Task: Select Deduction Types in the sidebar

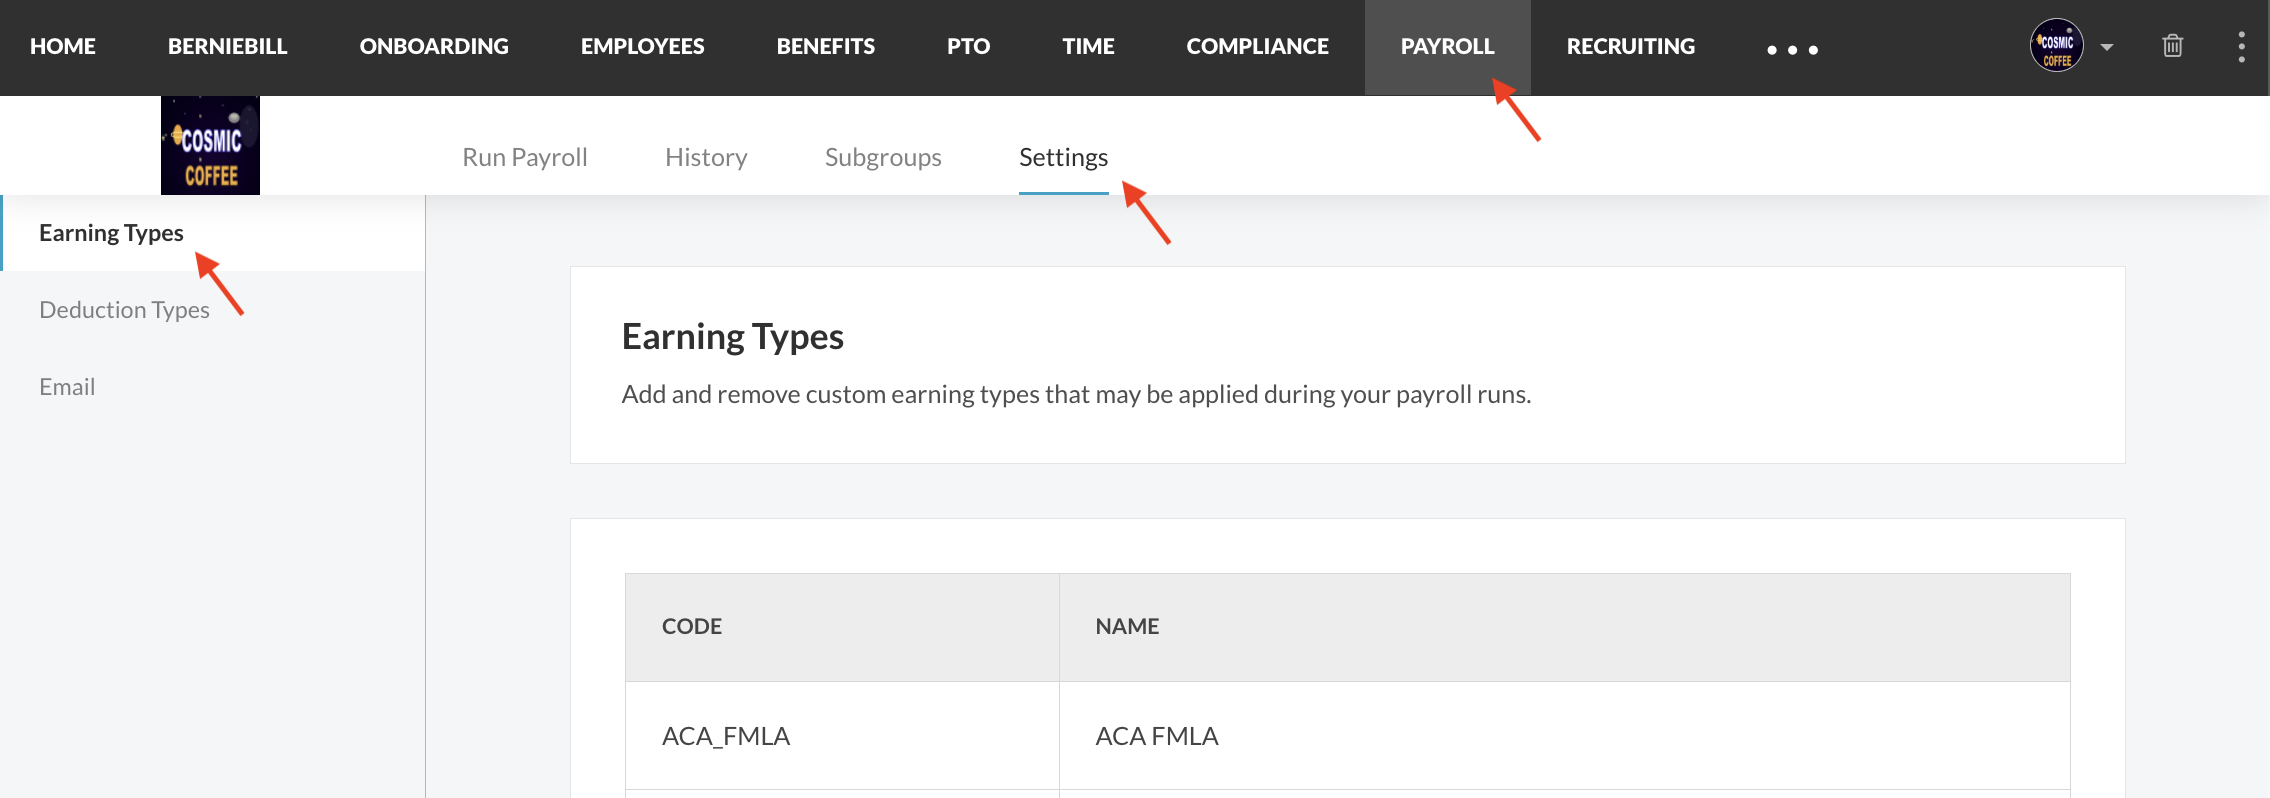Action: tap(124, 310)
